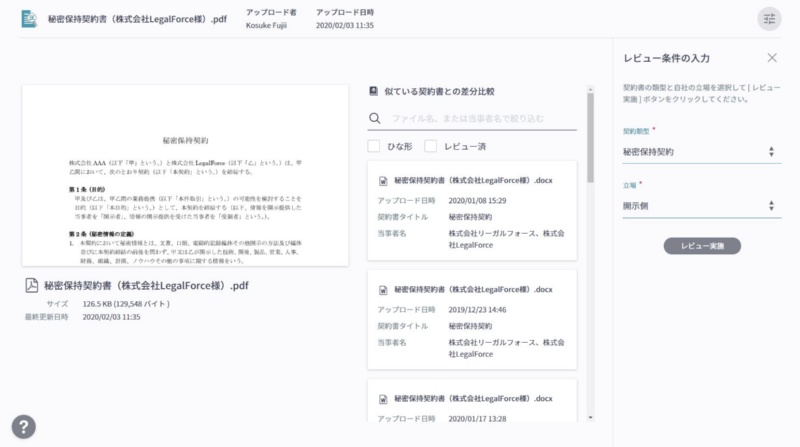Screen dimensions: 800x447
Task: Click the 立場 dropdown arrows
Action: point(771,206)
